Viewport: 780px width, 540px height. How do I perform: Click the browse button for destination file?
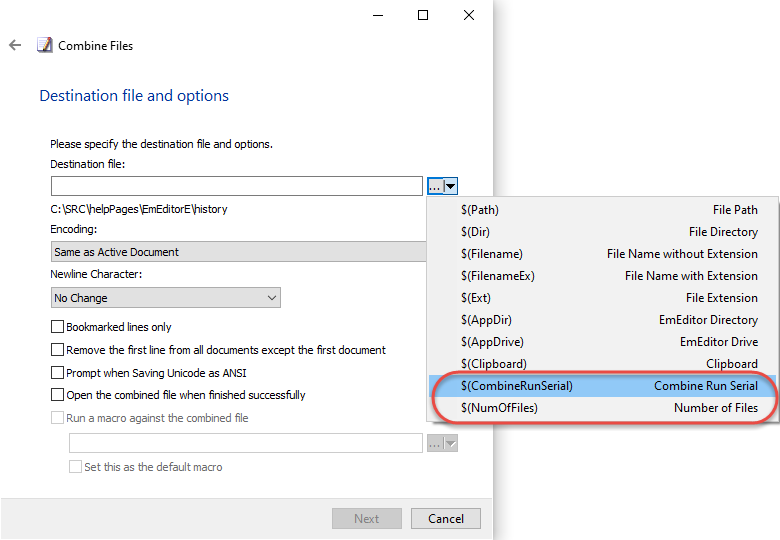tap(435, 186)
